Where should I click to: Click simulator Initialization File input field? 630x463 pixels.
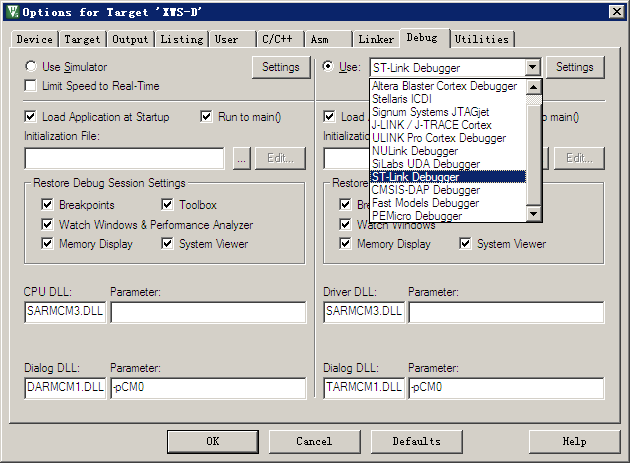click(x=125, y=158)
